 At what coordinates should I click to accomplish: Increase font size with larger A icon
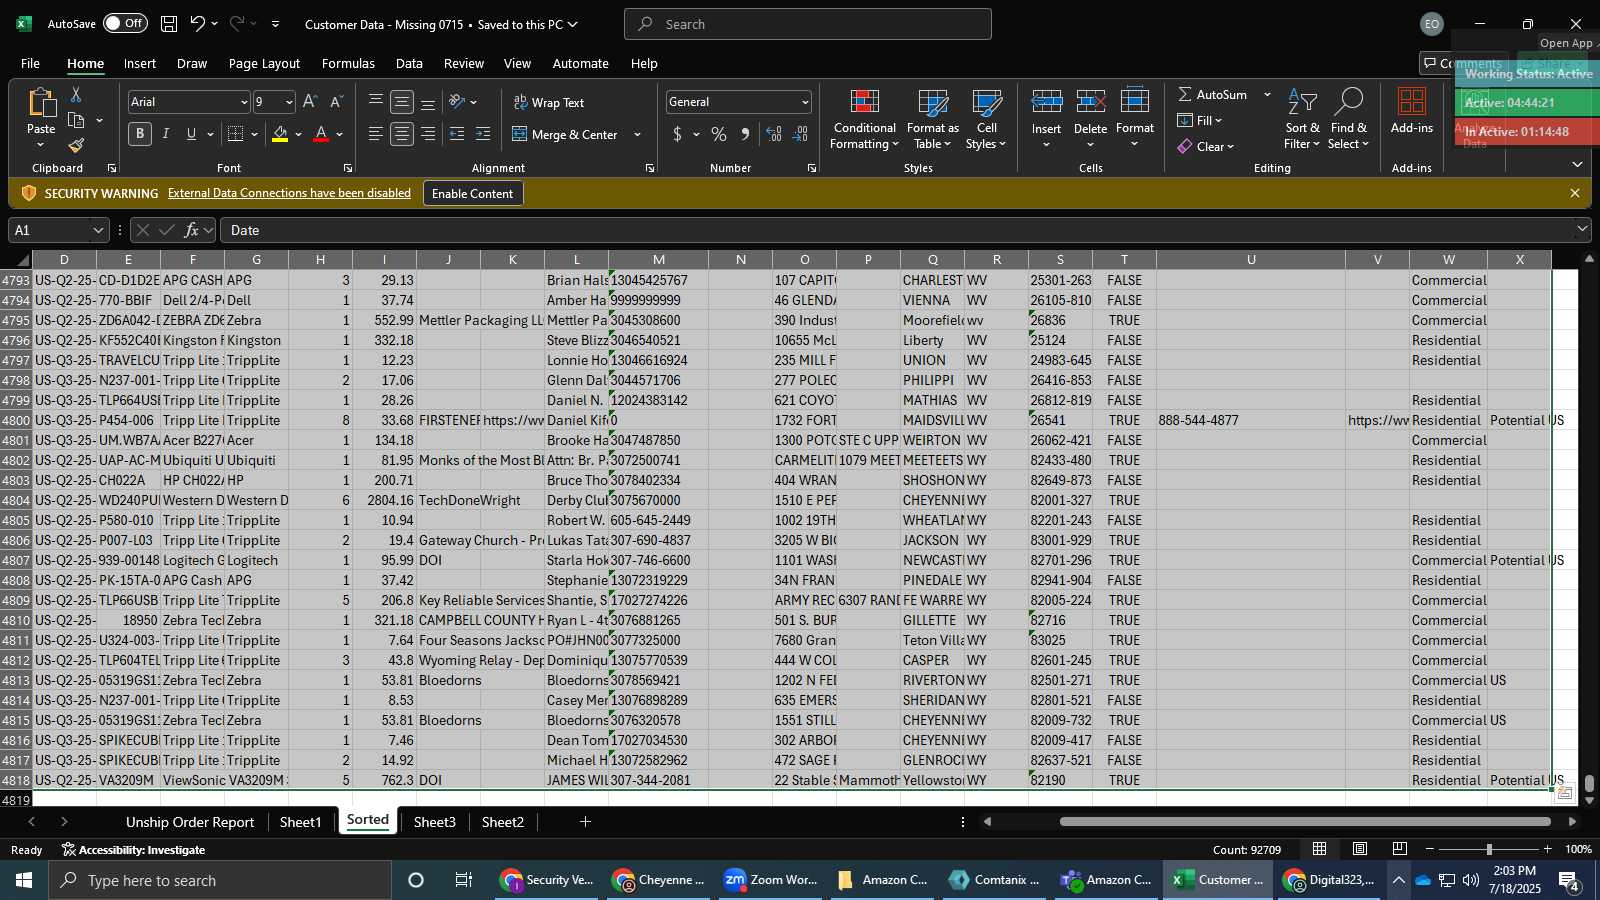point(310,102)
